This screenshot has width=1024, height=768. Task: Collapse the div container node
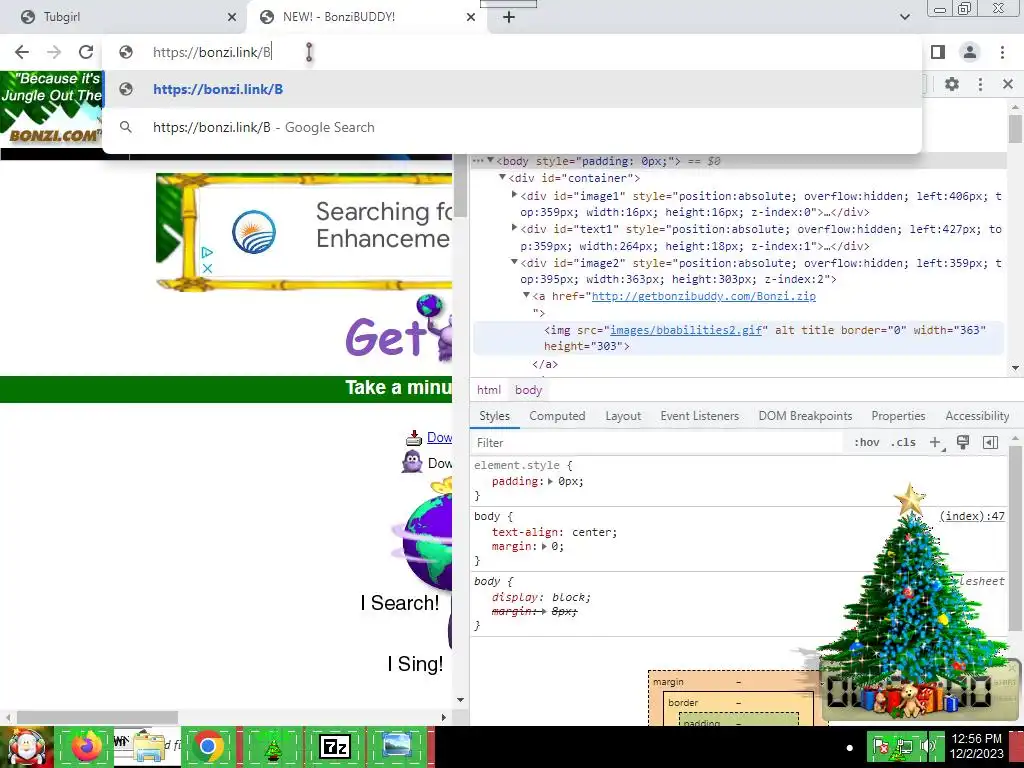502,177
